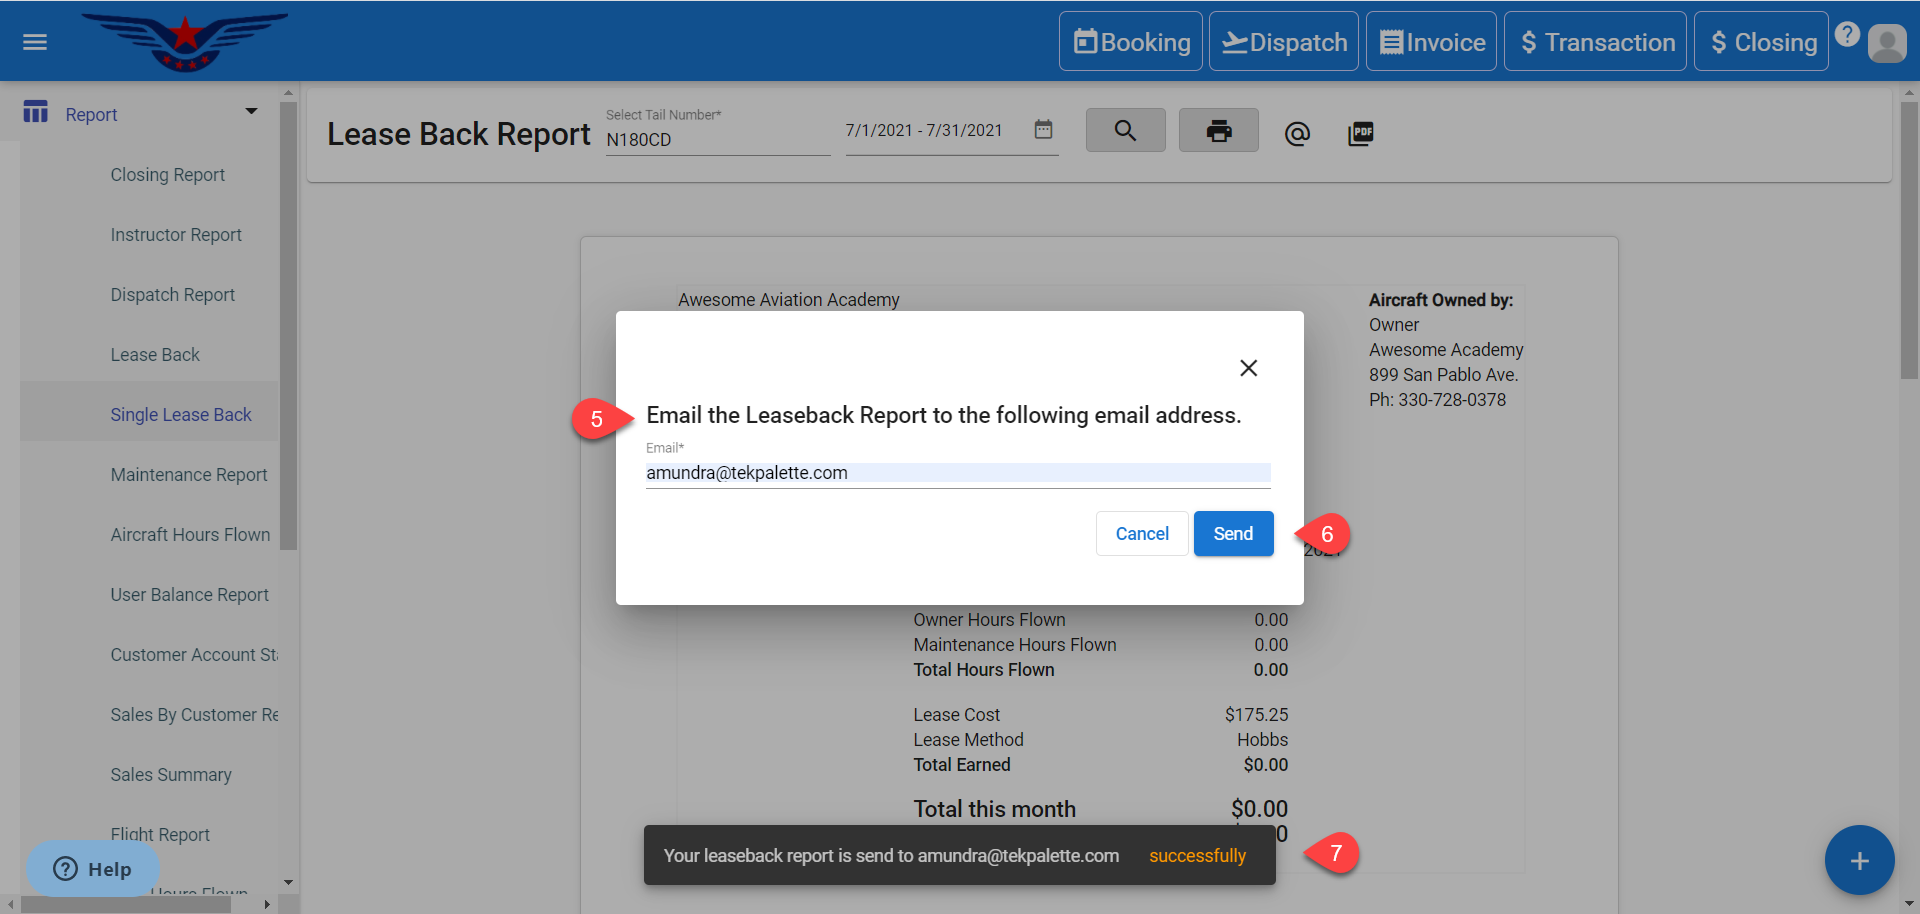The width and height of the screenshot is (1920, 914).
Task: Select Maintenance Report in sidebar
Action: pyautogui.click(x=189, y=475)
